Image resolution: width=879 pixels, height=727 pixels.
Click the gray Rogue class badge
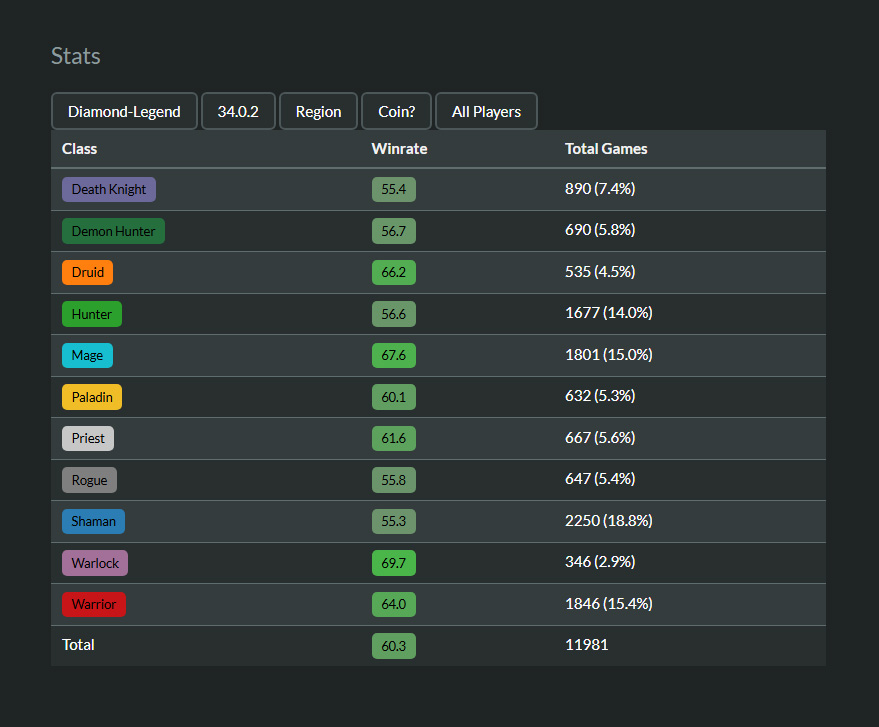coord(89,480)
